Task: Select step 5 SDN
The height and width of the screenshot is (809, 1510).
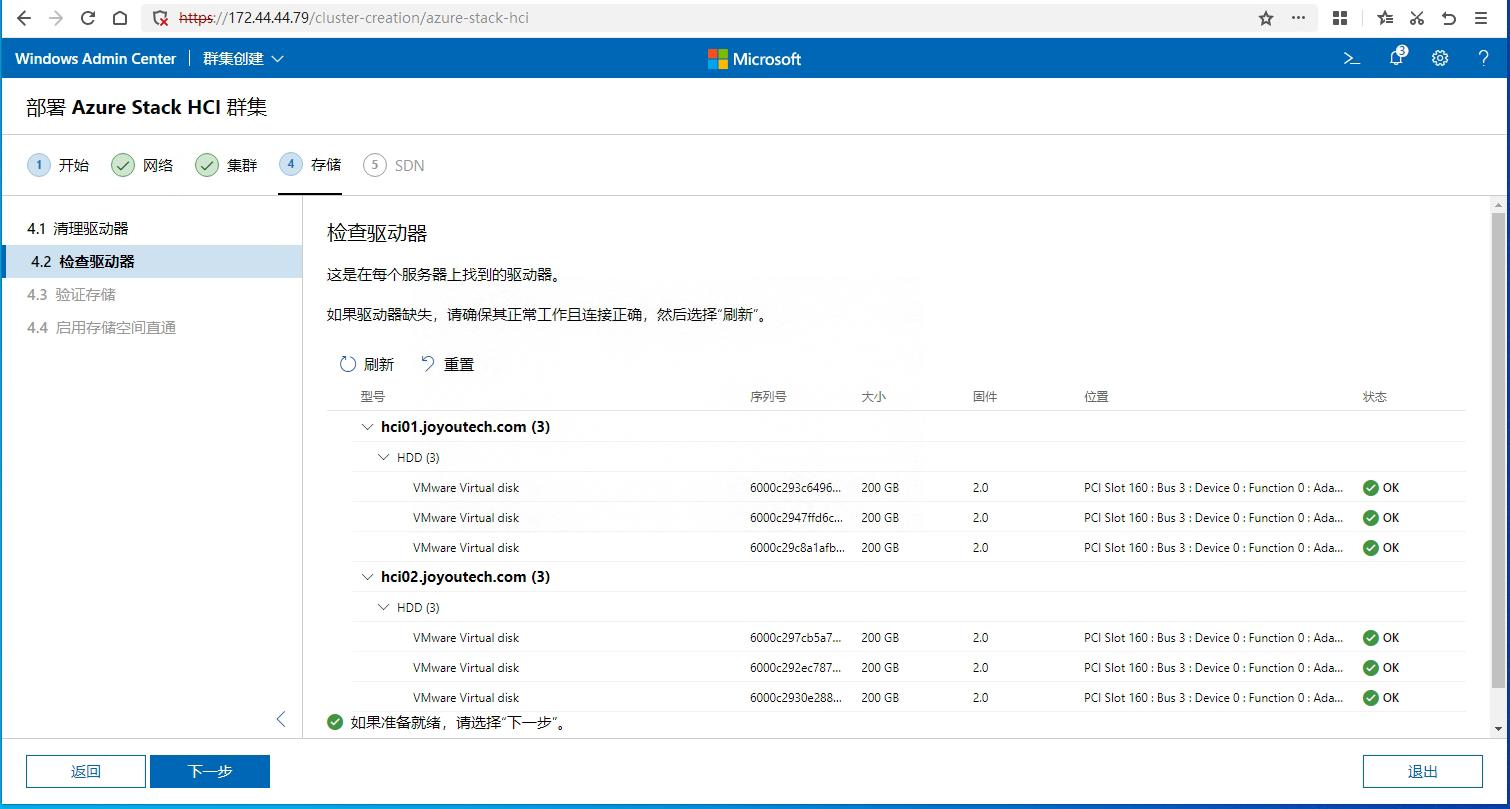Action: [x=394, y=165]
